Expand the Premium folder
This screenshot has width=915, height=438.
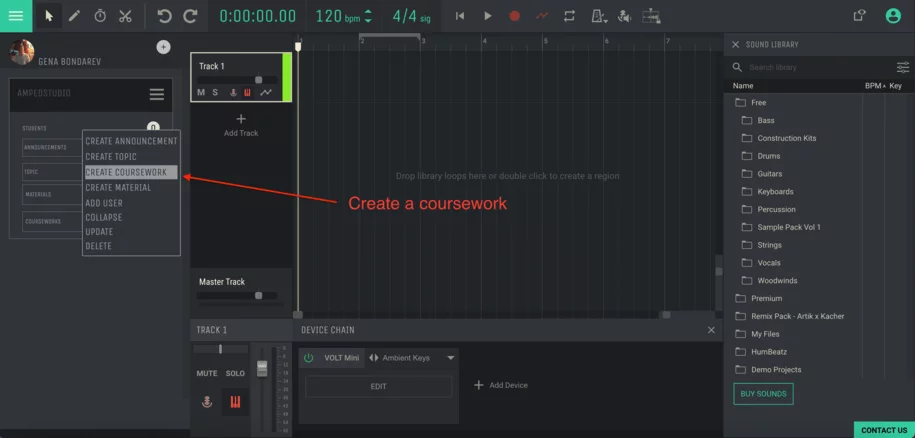pos(766,298)
